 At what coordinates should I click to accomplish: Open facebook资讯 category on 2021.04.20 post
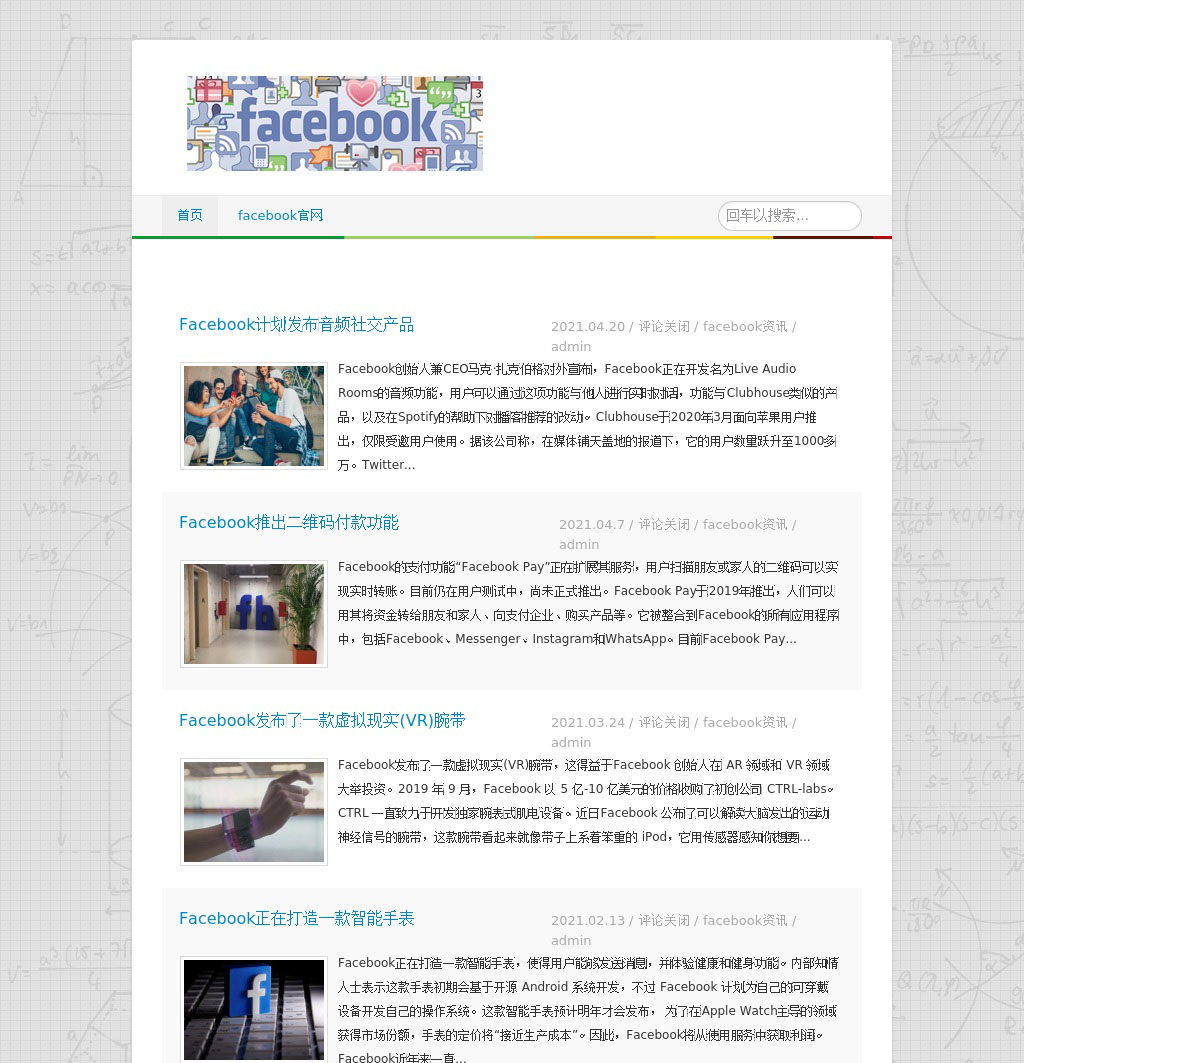[745, 326]
